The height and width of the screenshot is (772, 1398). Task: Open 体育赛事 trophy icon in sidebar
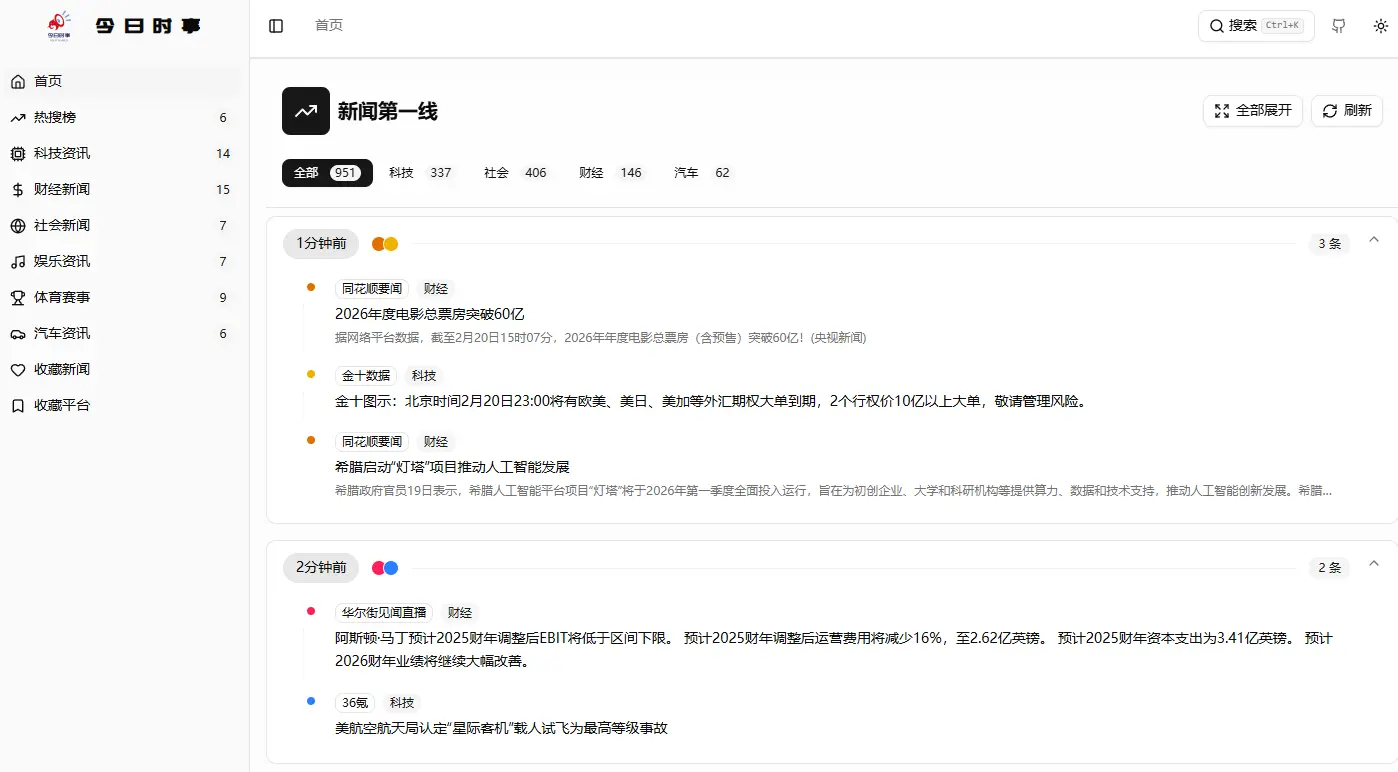[x=18, y=297]
